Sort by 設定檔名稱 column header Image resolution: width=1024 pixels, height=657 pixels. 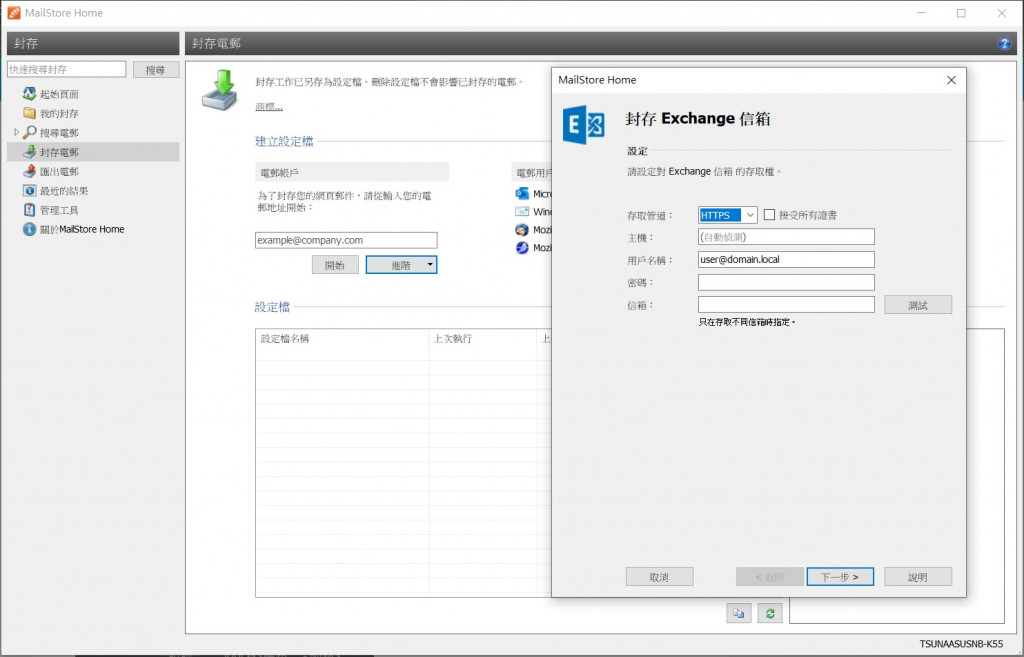click(342, 339)
